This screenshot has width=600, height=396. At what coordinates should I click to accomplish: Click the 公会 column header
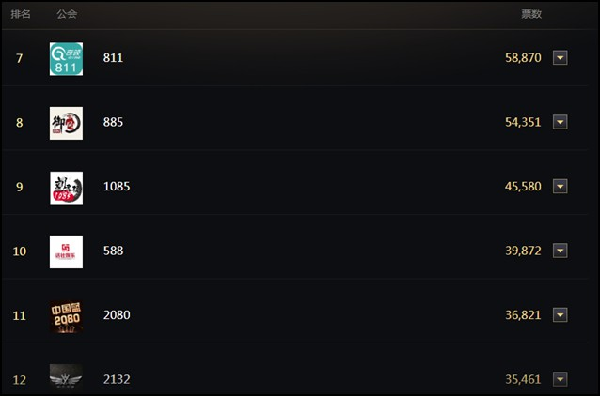(x=67, y=14)
